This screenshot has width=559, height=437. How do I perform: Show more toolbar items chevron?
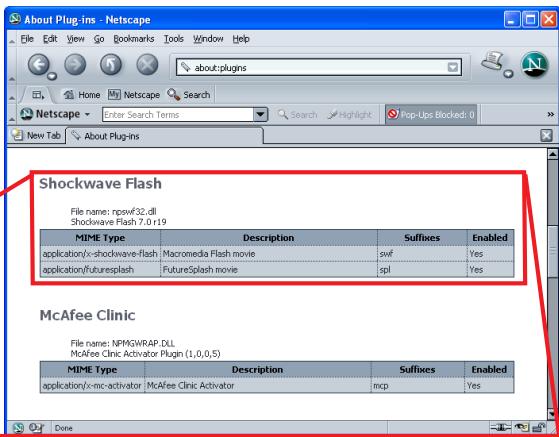(x=550, y=114)
